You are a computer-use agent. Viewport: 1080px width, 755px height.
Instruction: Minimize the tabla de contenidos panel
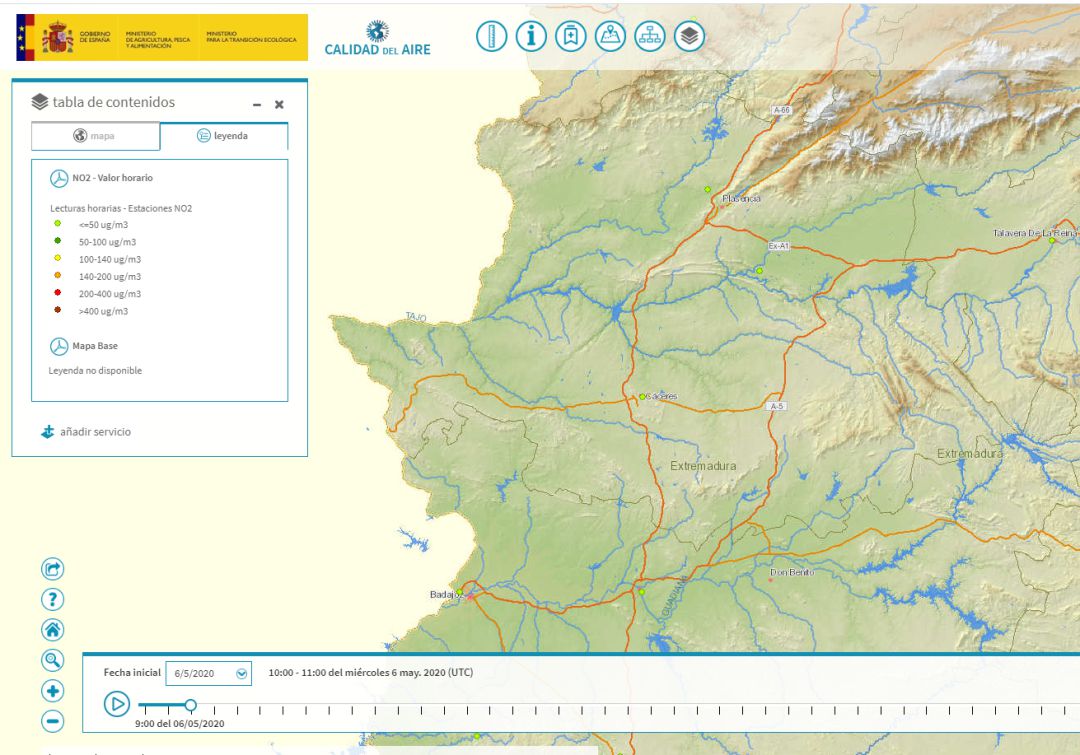coord(257,105)
